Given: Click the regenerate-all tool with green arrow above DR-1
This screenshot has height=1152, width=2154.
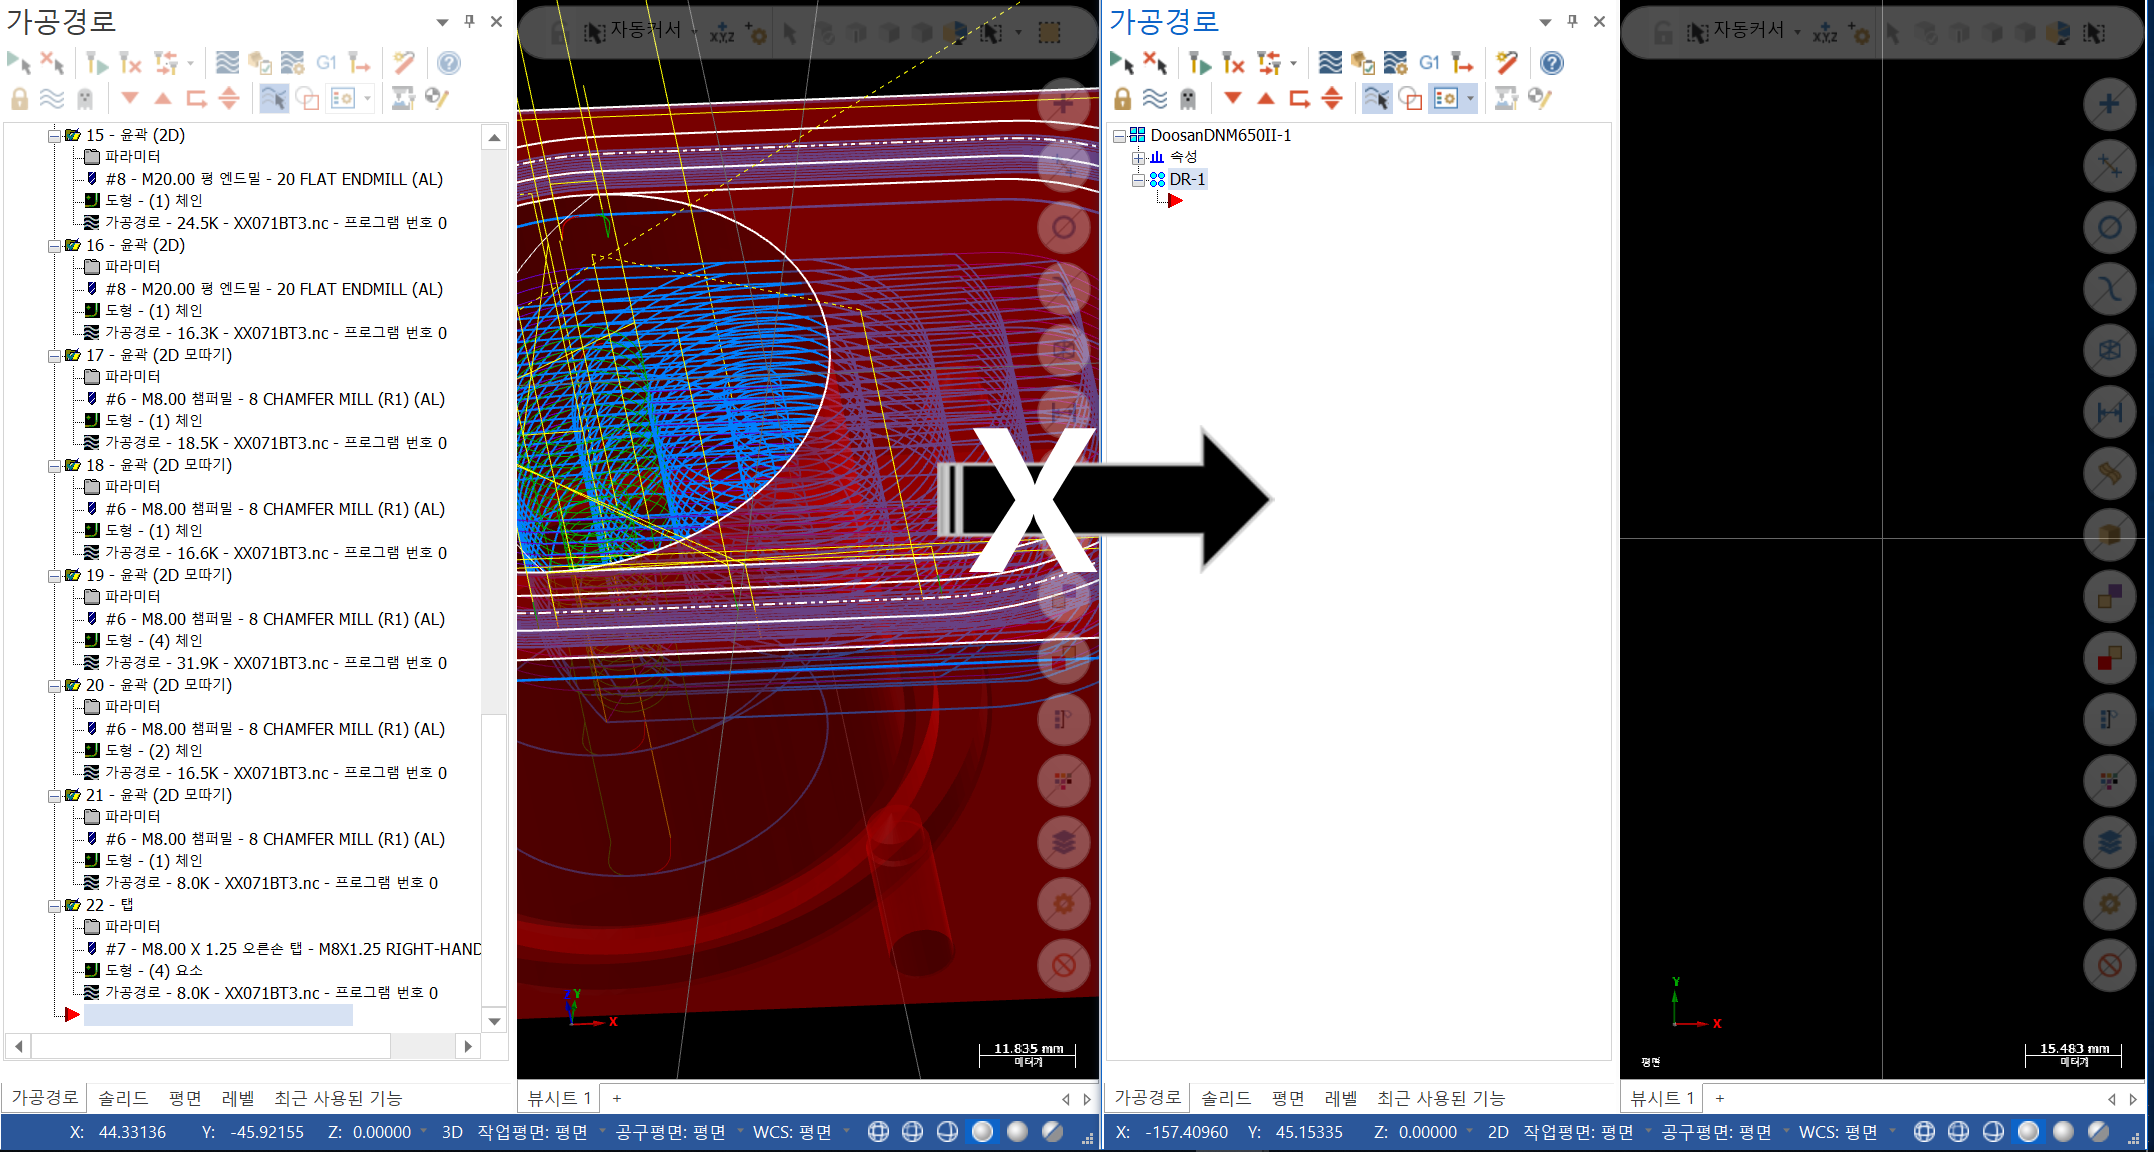Looking at the screenshot, I should [1199, 63].
